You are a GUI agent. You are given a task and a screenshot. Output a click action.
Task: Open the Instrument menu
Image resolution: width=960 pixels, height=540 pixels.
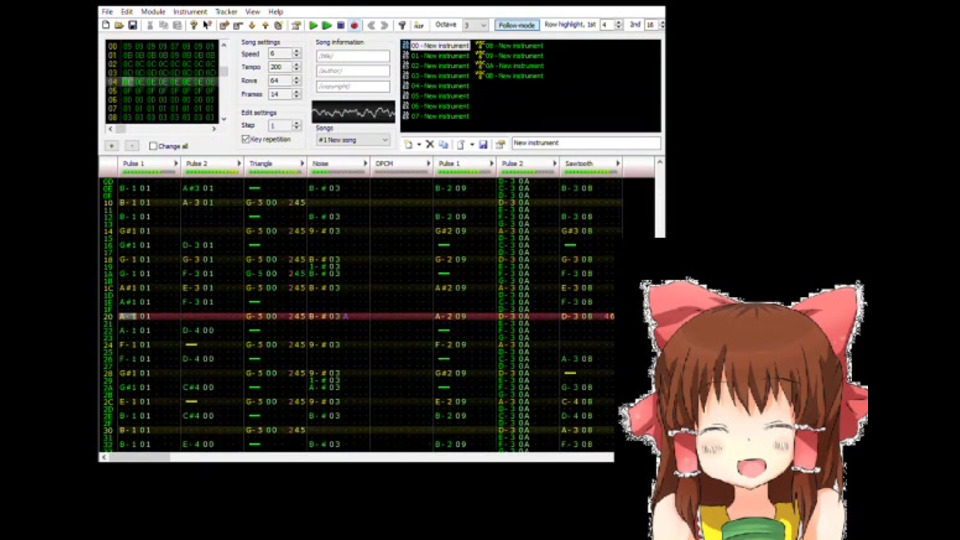pos(190,12)
